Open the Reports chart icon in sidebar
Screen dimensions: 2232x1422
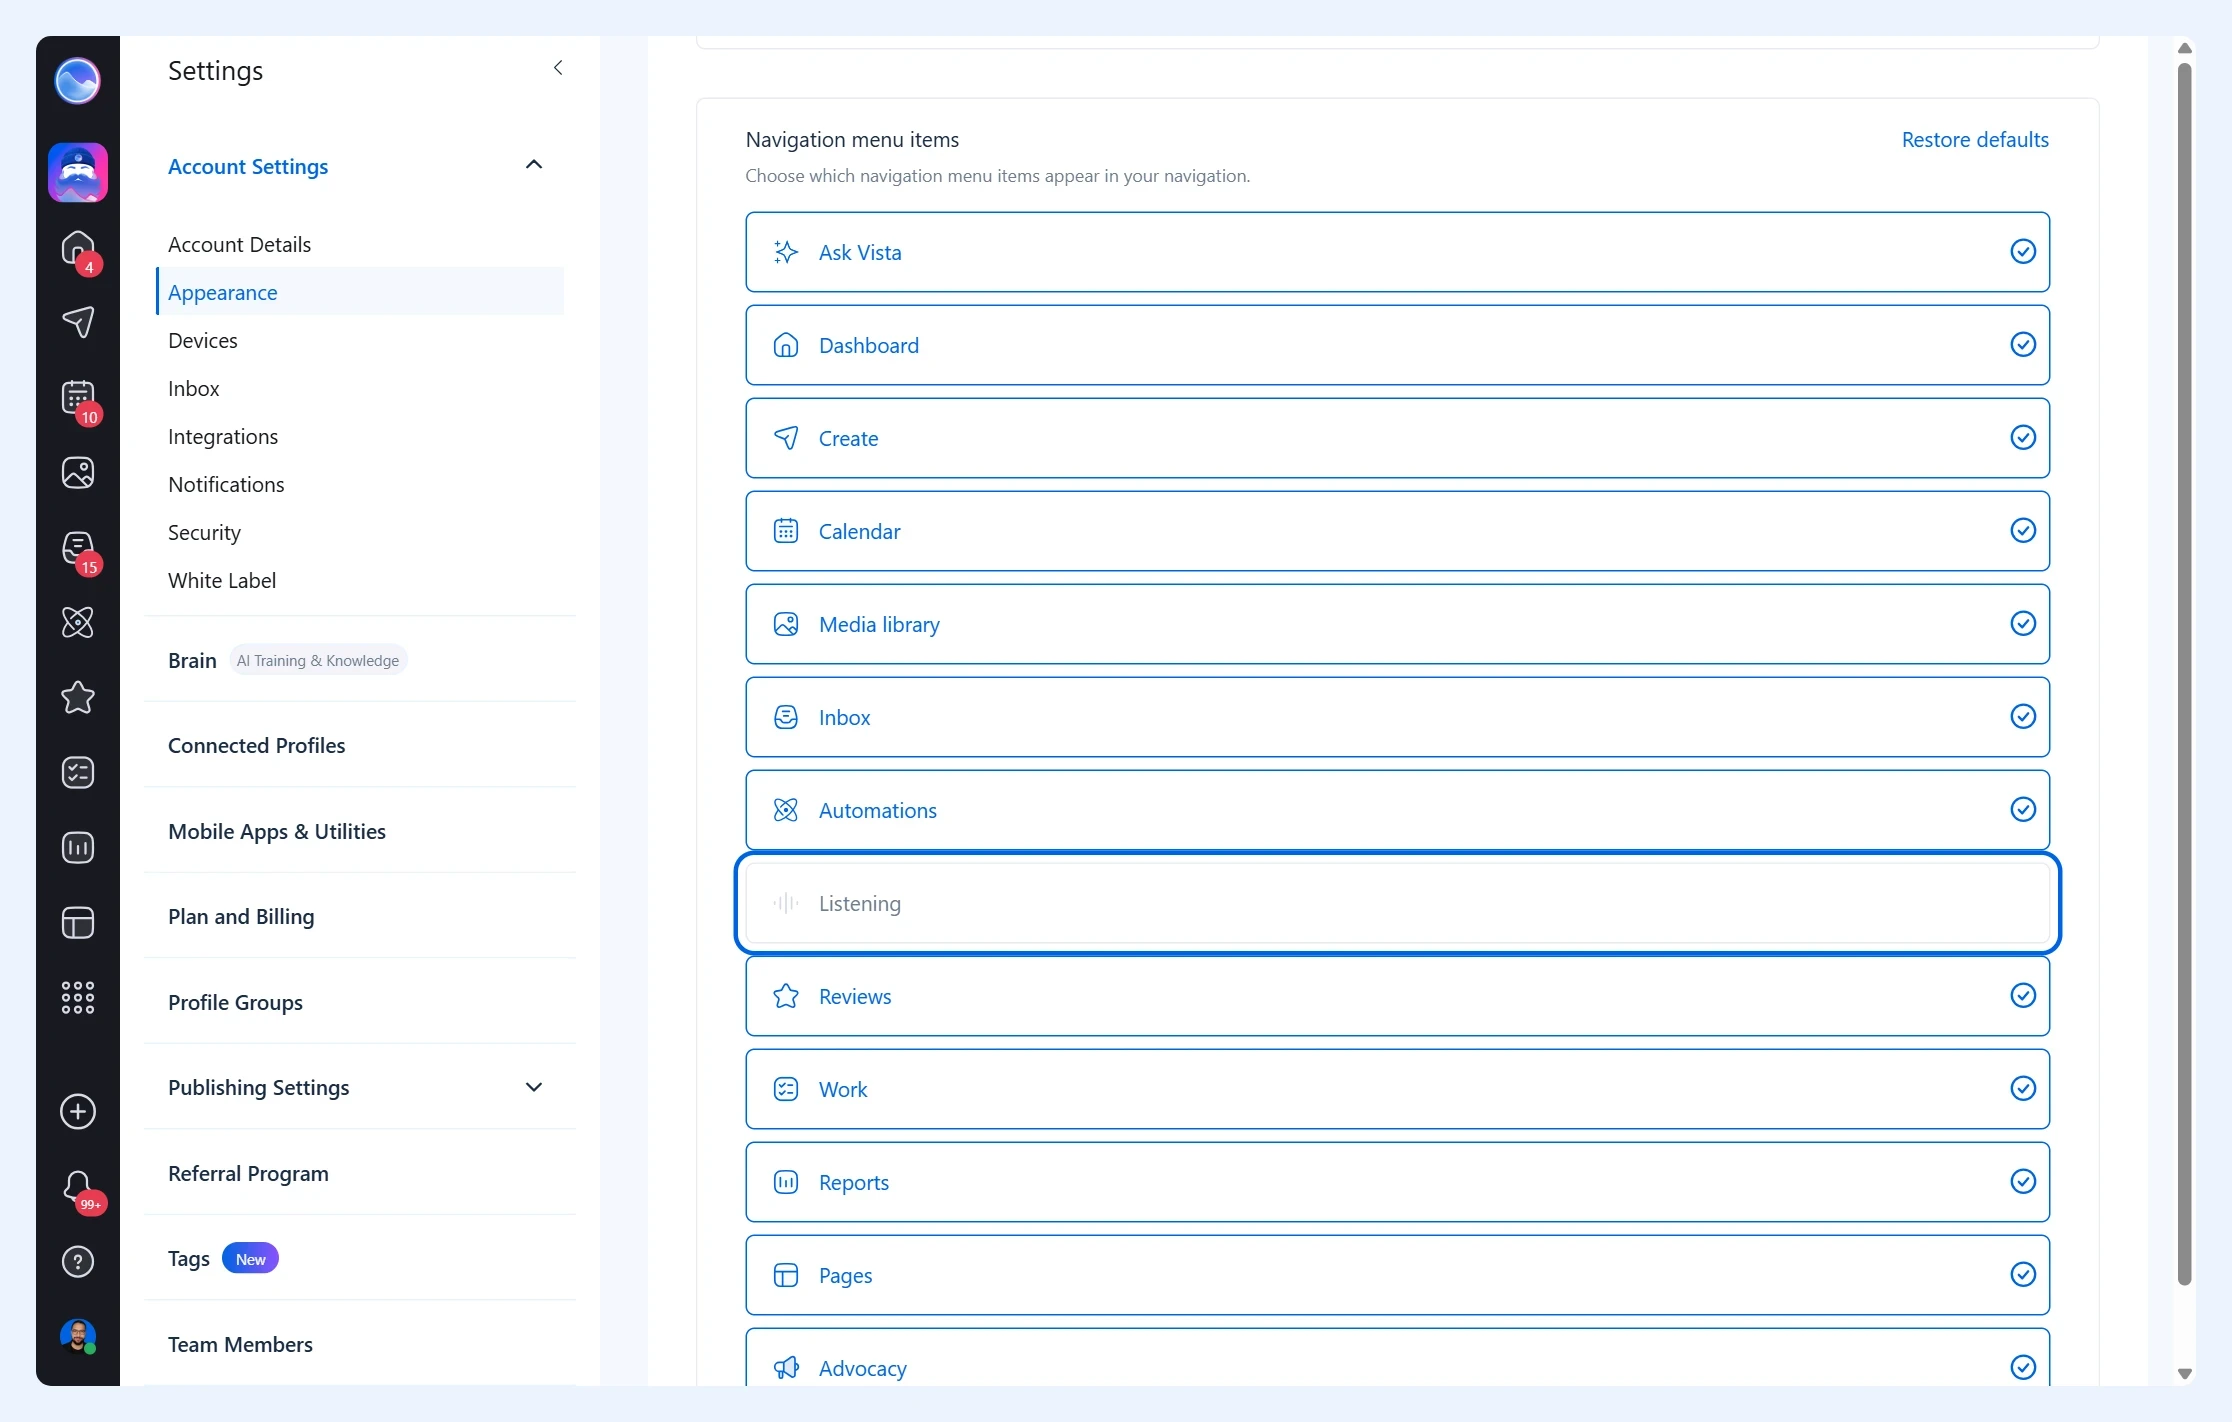click(x=78, y=847)
